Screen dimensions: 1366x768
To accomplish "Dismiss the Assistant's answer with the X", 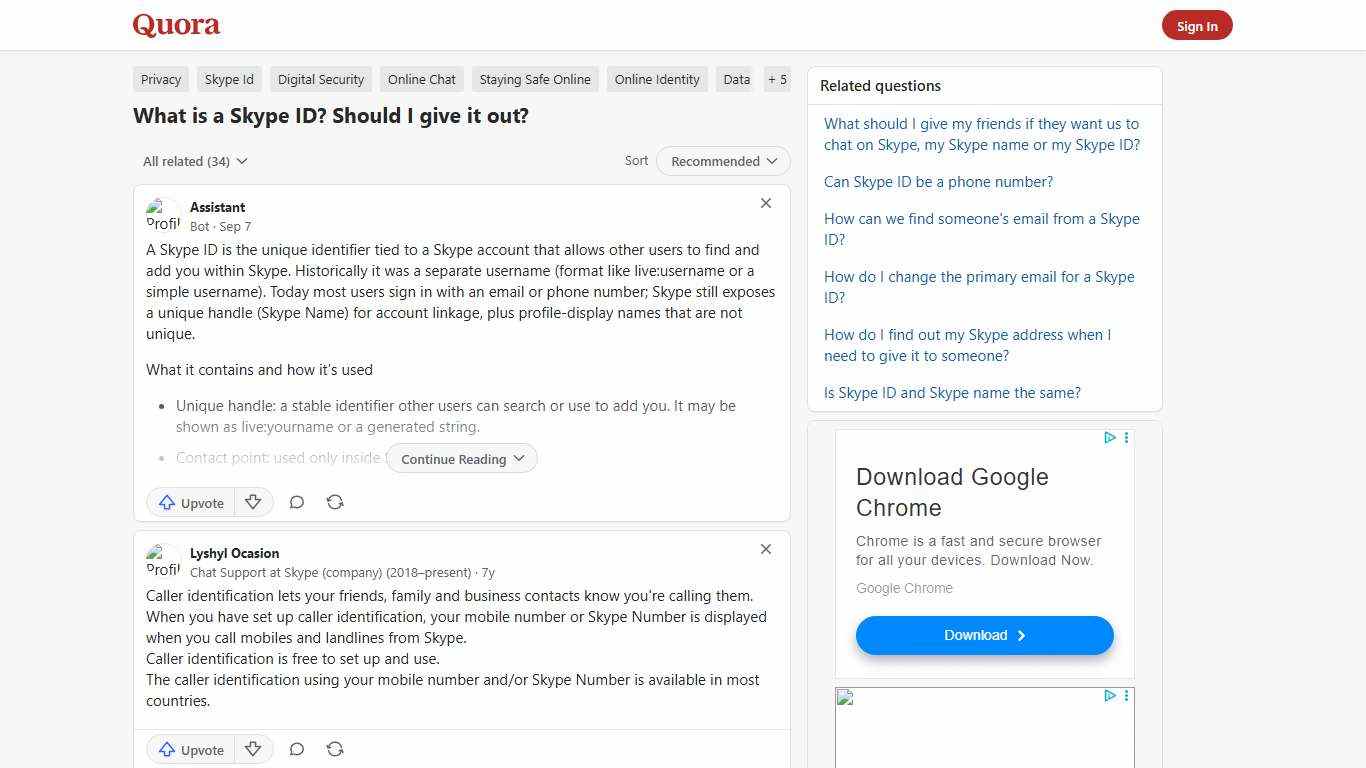I will (x=766, y=203).
